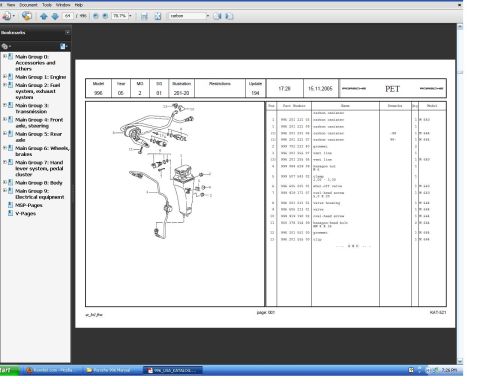Expand Main Group 0: Accessories and others

[5, 56]
